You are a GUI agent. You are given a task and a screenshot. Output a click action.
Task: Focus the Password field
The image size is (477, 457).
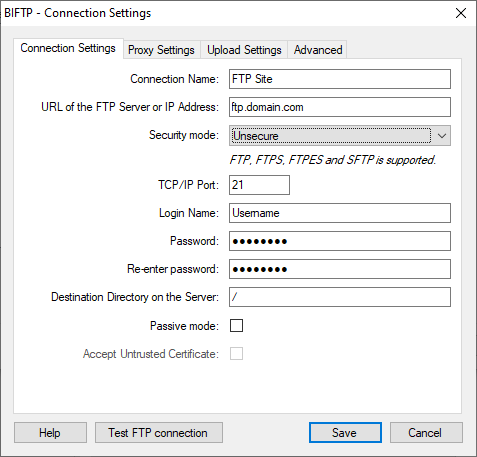point(340,241)
